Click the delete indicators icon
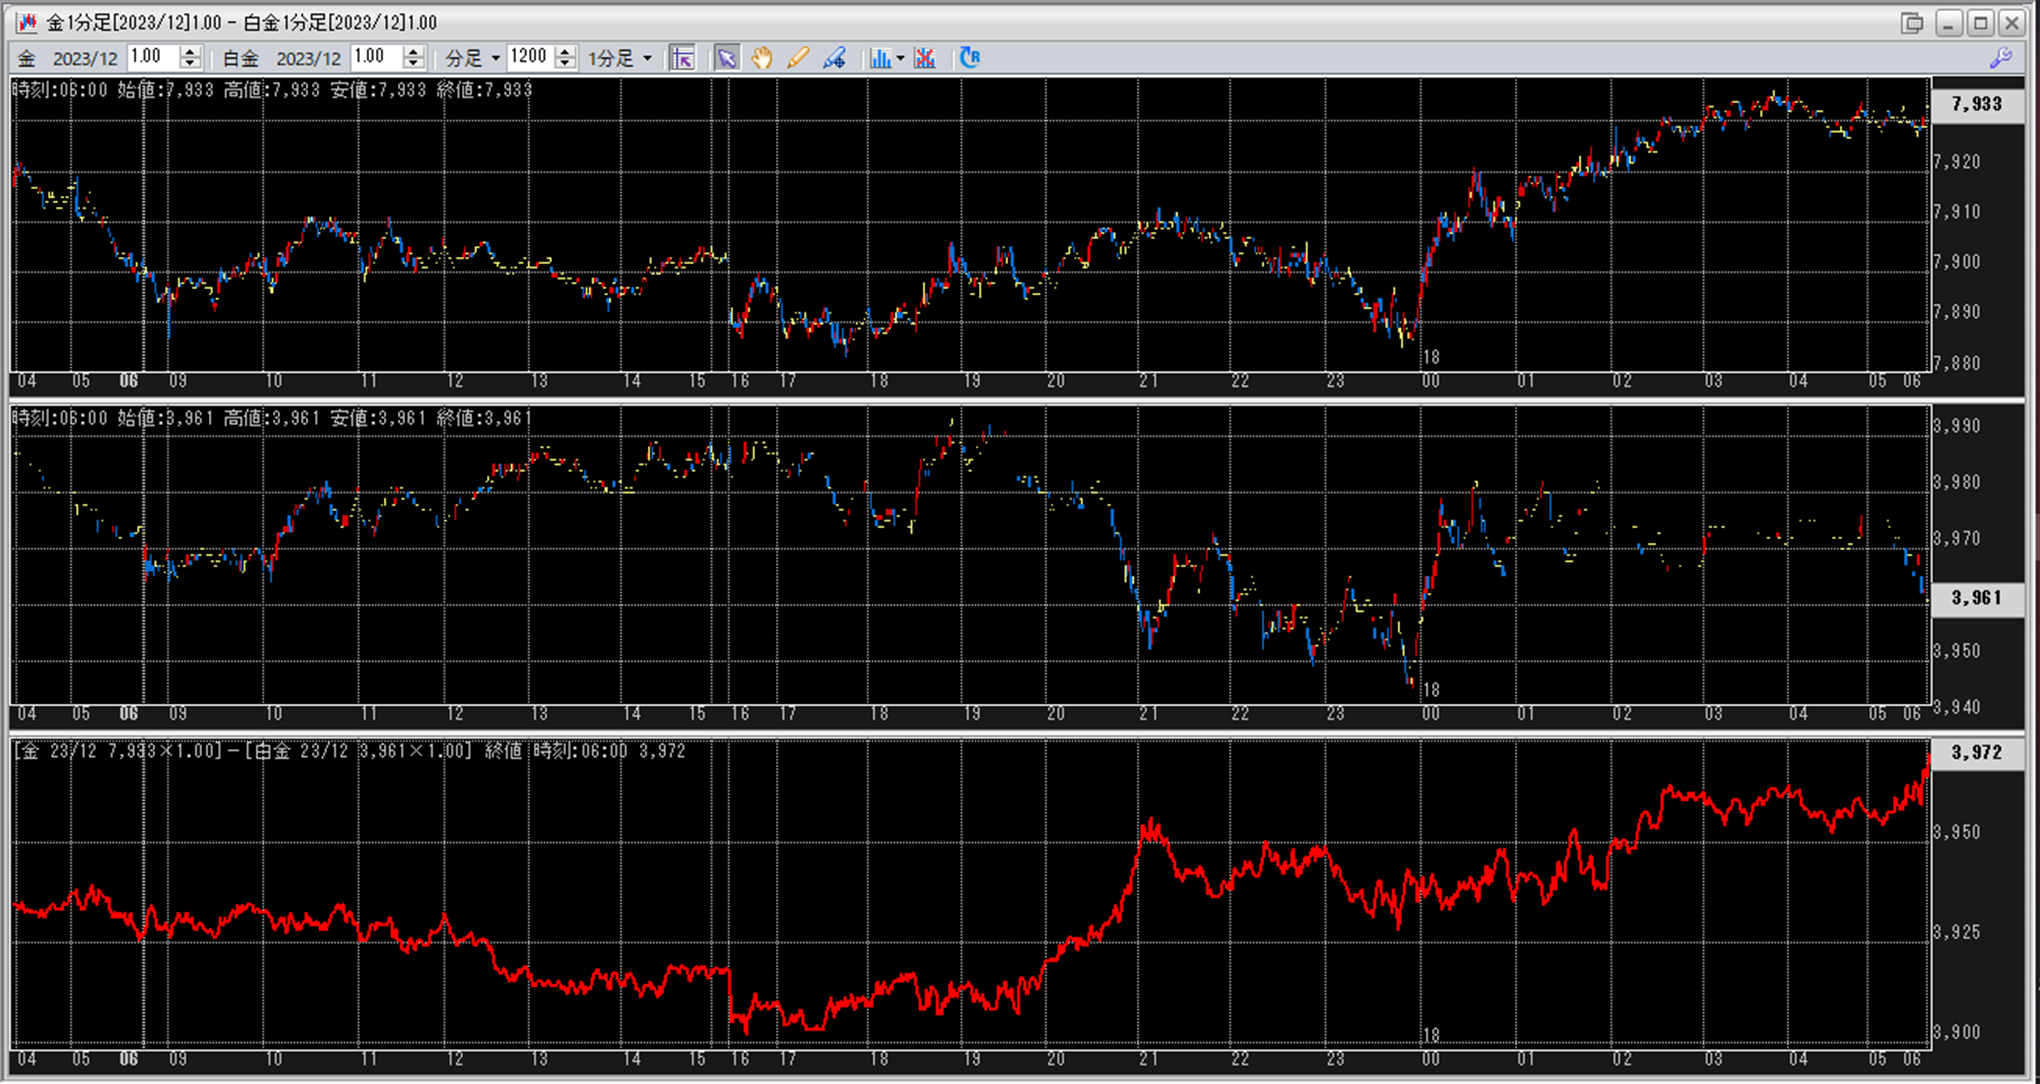 [925, 58]
